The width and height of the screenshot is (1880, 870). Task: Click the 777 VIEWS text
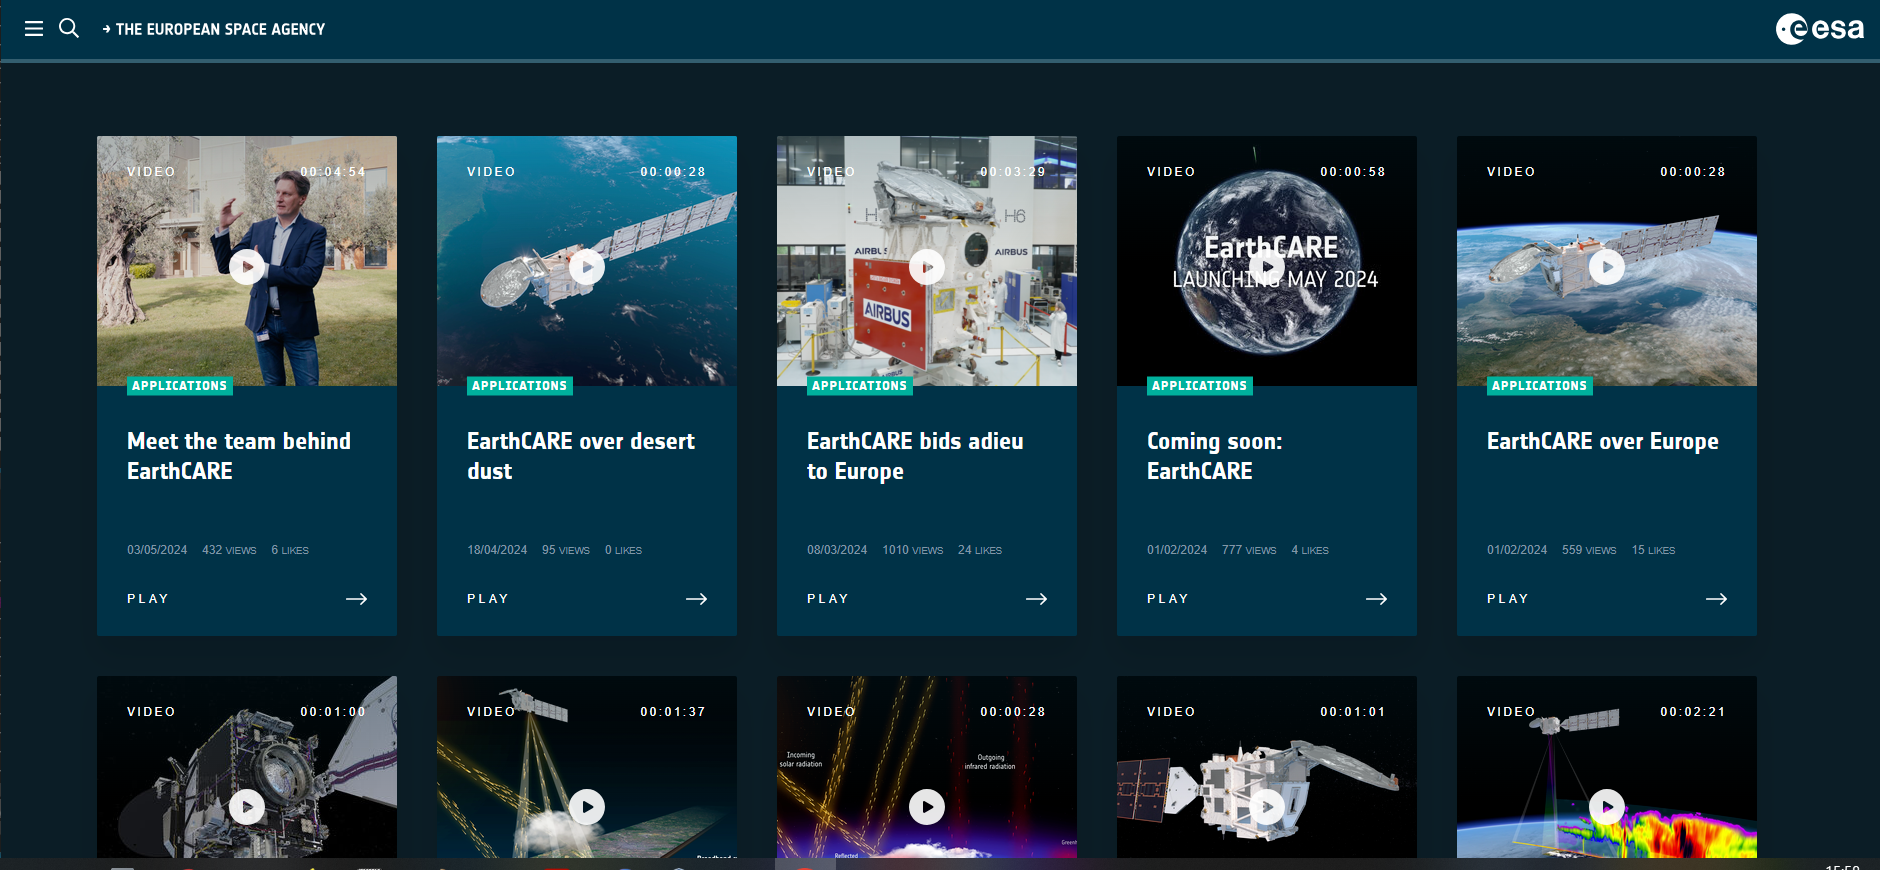click(1249, 550)
